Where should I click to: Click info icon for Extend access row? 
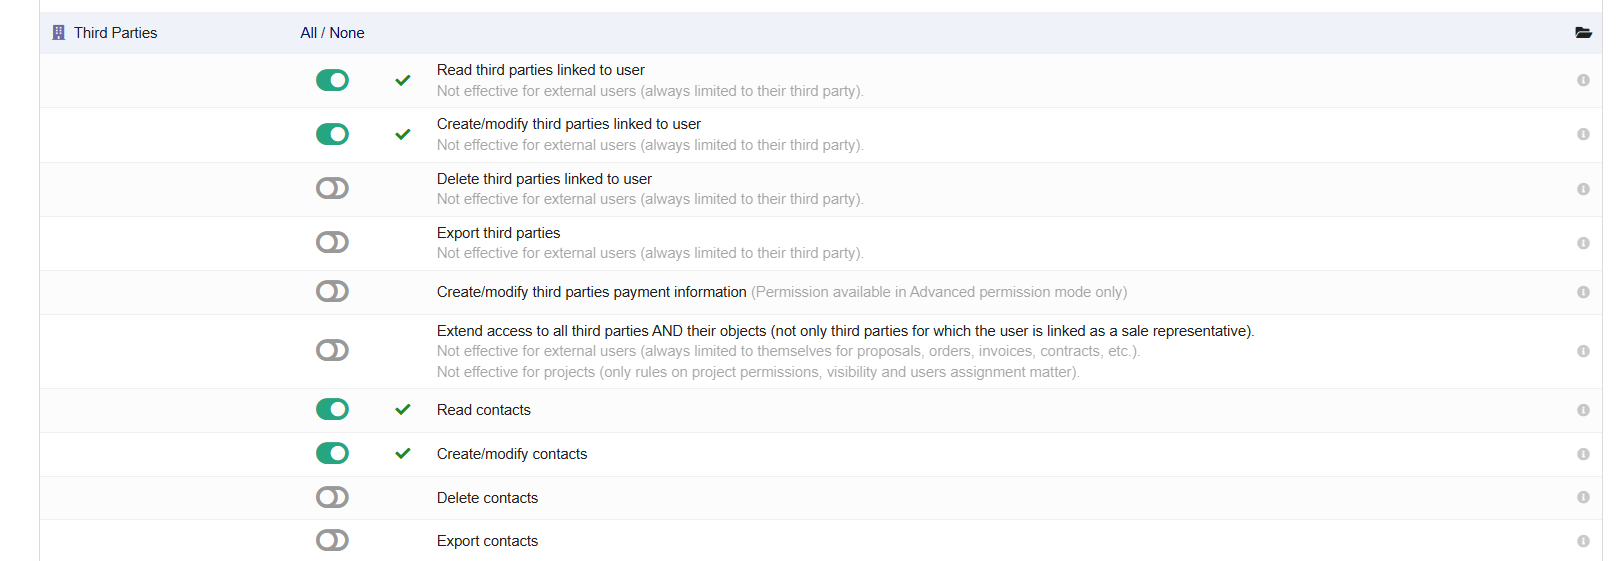click(1583, 351)
